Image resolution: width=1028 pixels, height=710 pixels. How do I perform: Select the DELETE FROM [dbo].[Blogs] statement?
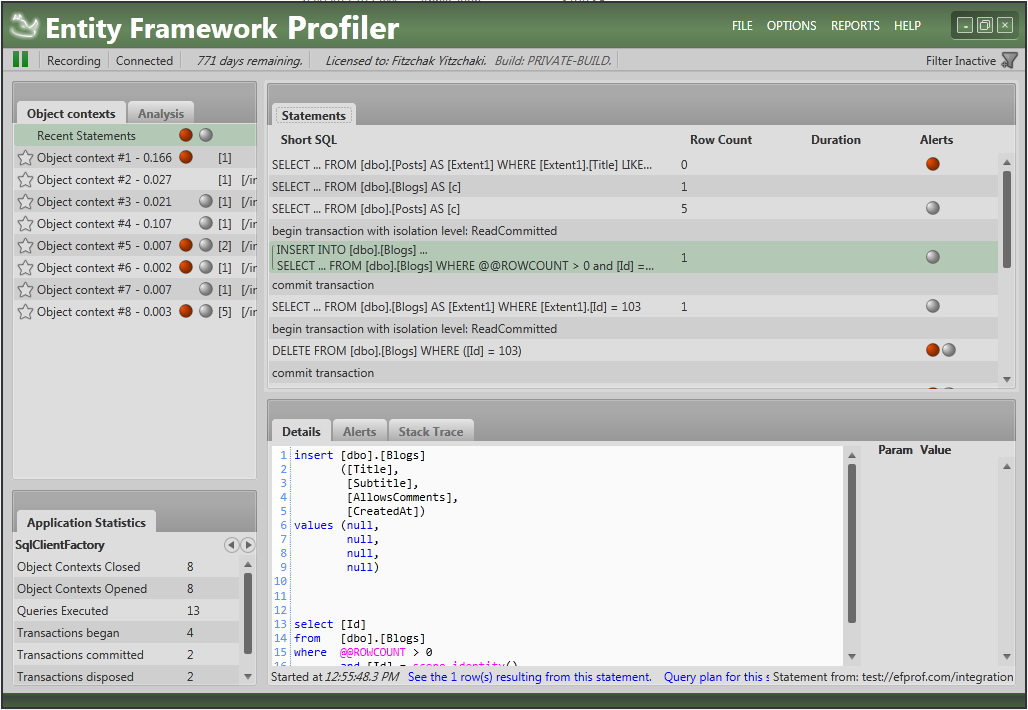point(634,351)
